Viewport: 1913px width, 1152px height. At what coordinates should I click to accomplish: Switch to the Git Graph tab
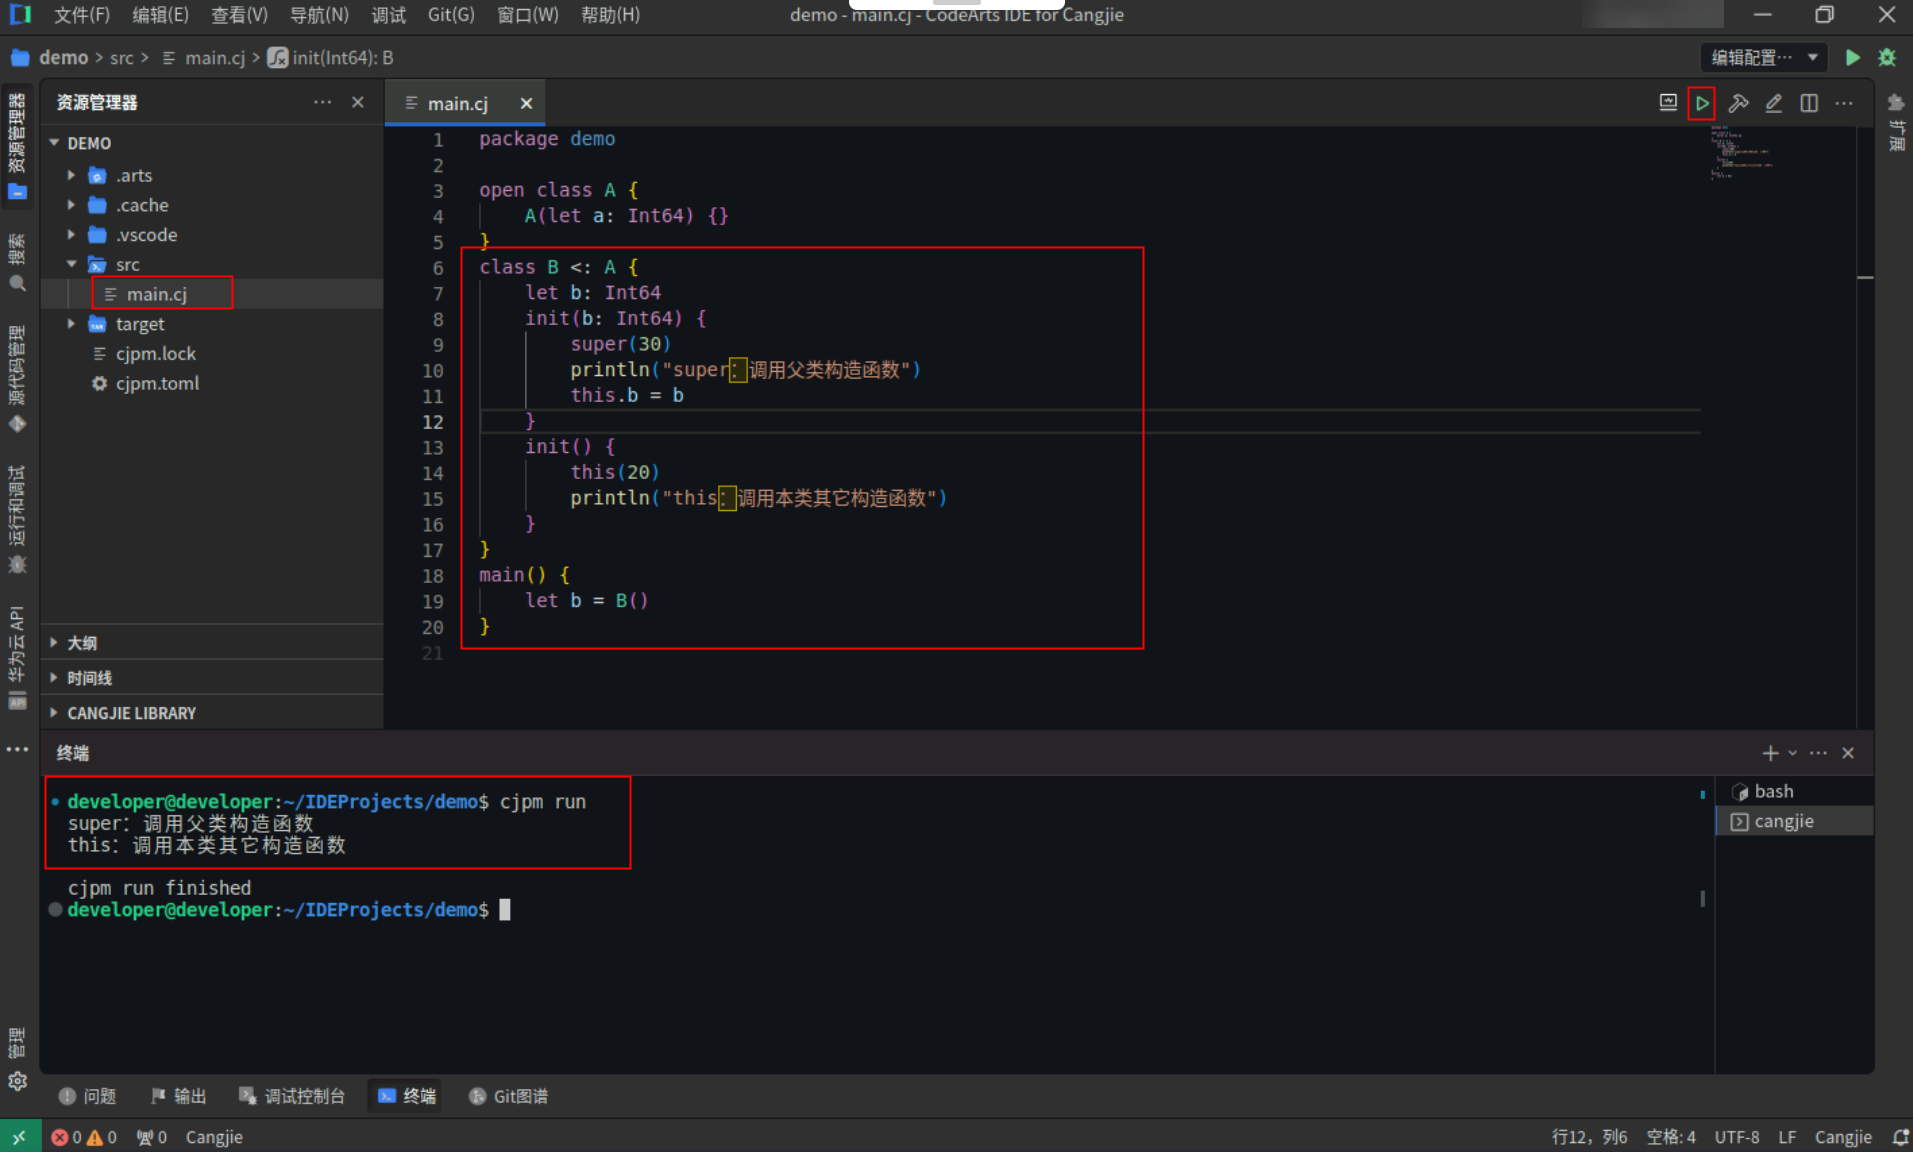[509, 1096]
